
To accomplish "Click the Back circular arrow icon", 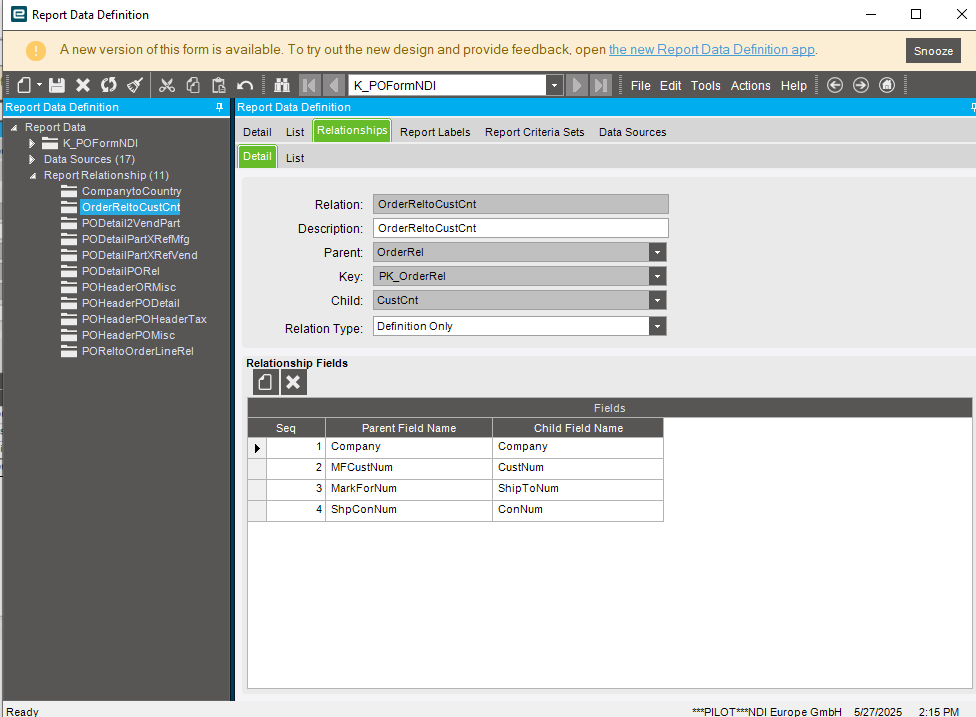I will (835, 85).
